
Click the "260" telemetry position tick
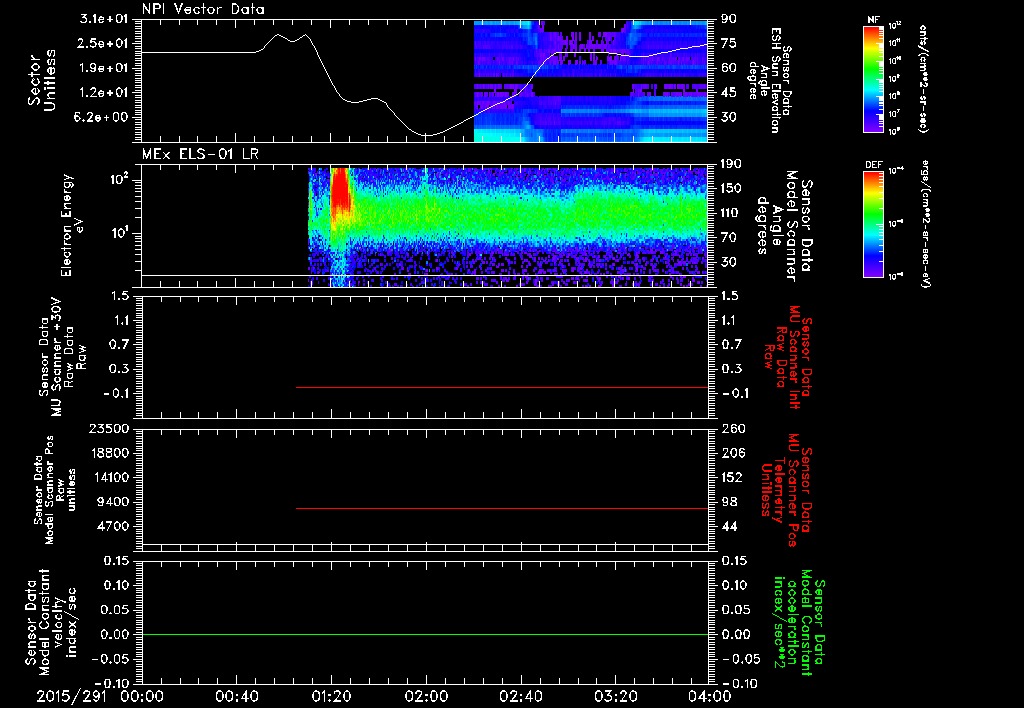coord(733,428)
